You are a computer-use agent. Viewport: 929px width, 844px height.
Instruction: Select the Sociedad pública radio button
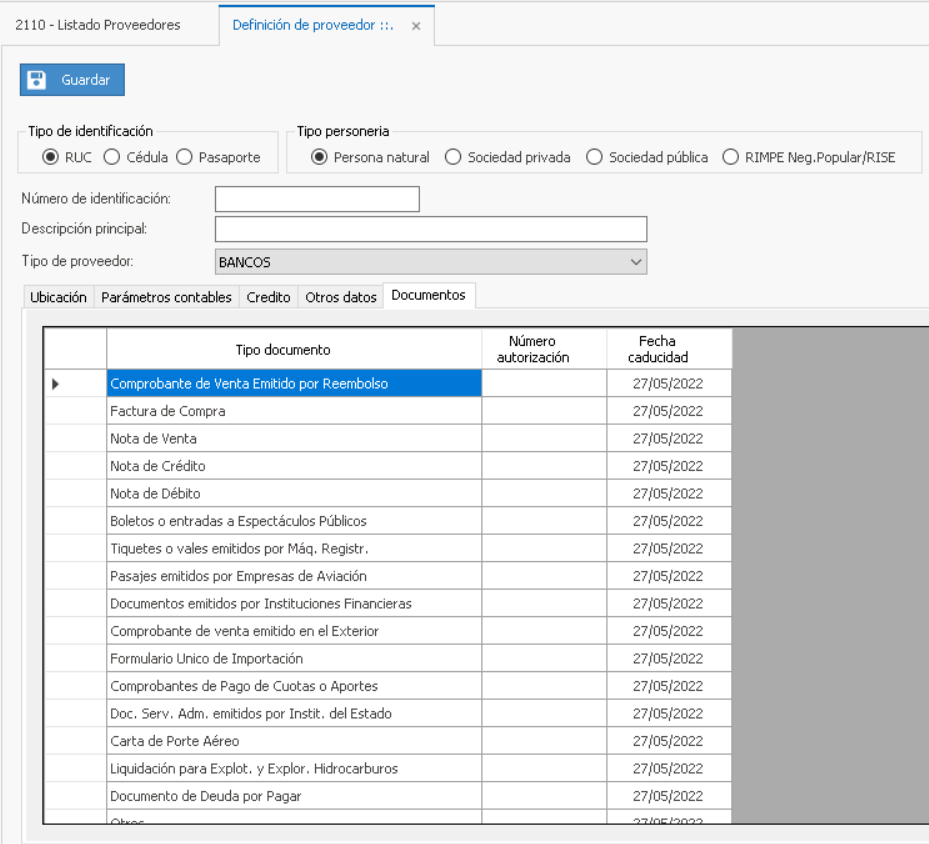(595, 157)
